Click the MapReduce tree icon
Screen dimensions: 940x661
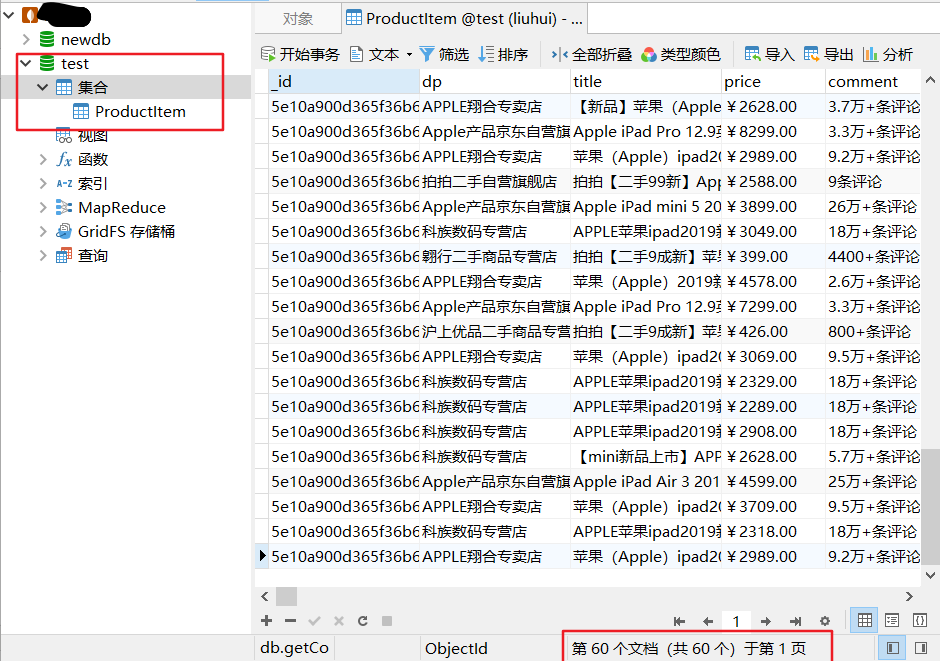(x=64, y=207)
